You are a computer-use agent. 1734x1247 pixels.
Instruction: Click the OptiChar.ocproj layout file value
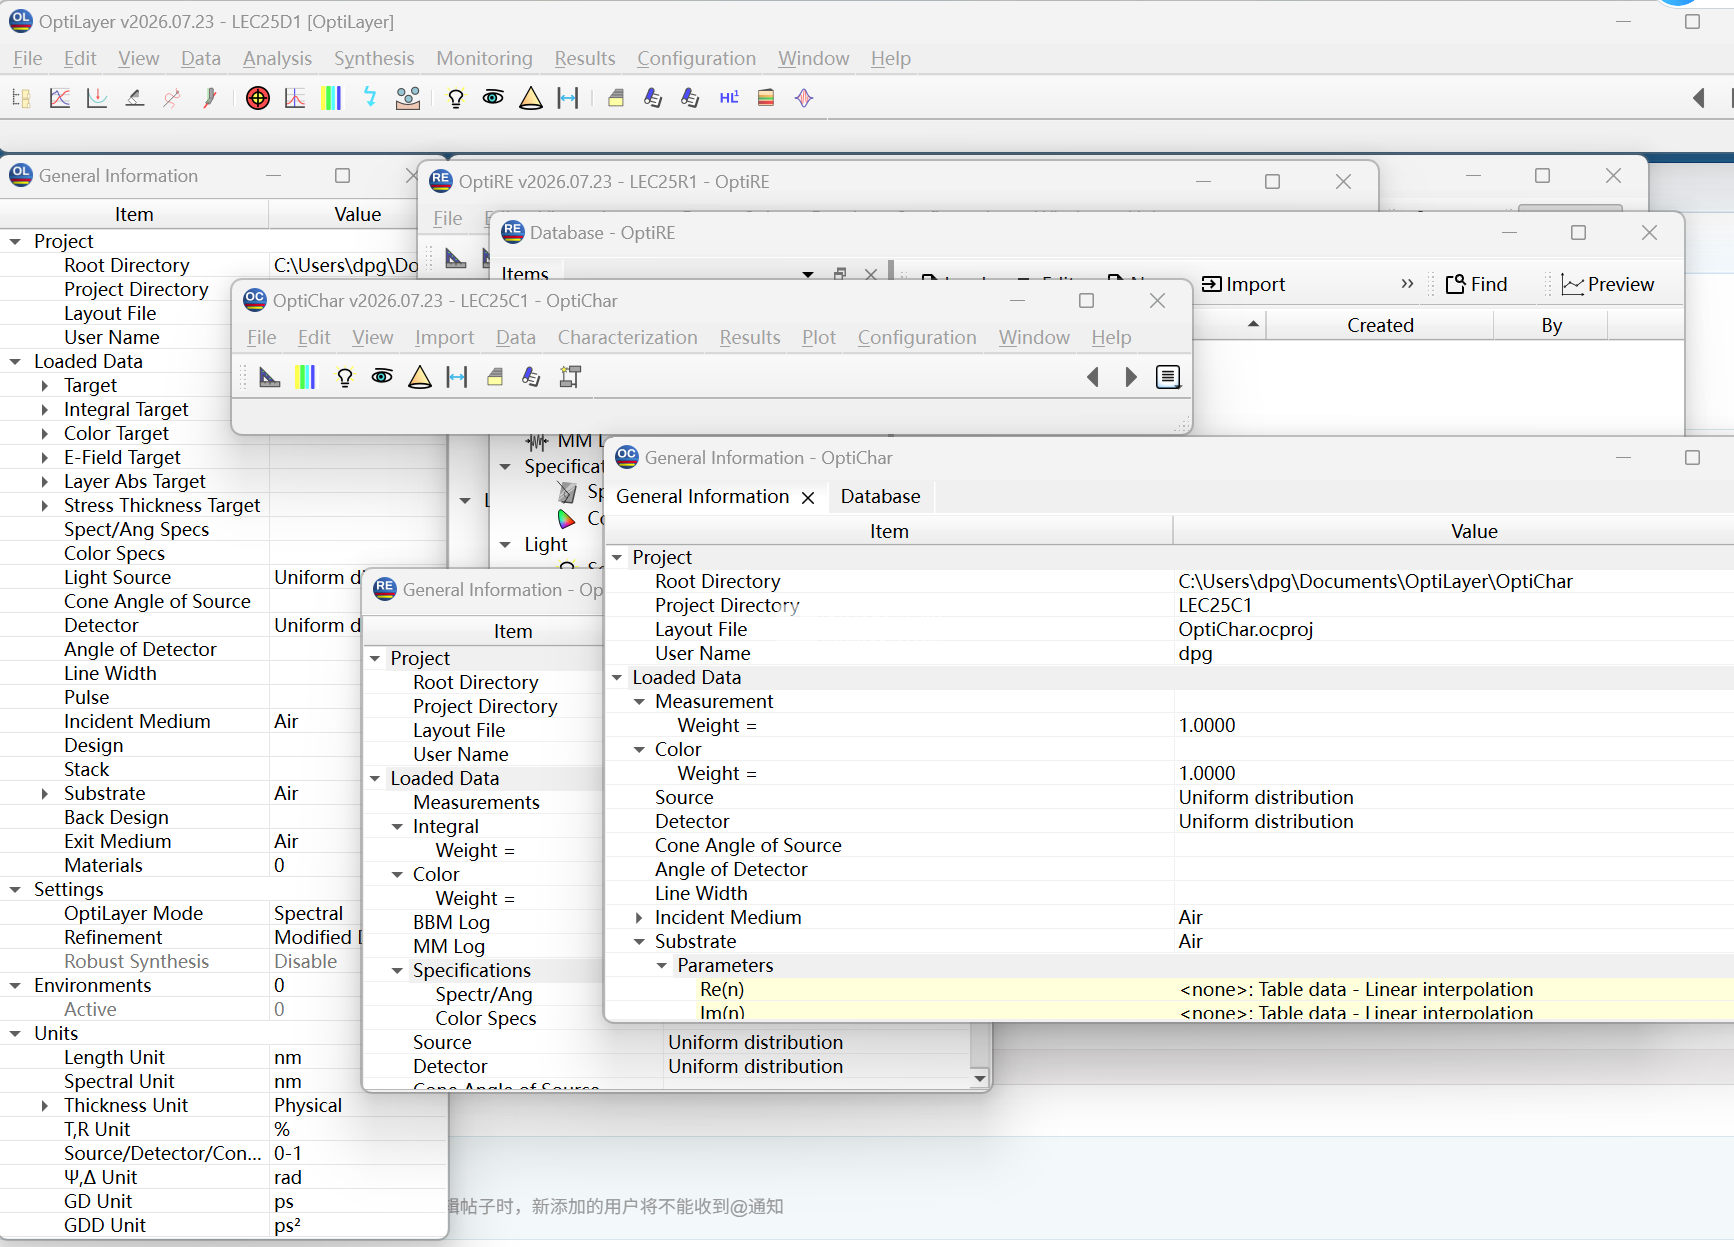[x=1245, y=630]
